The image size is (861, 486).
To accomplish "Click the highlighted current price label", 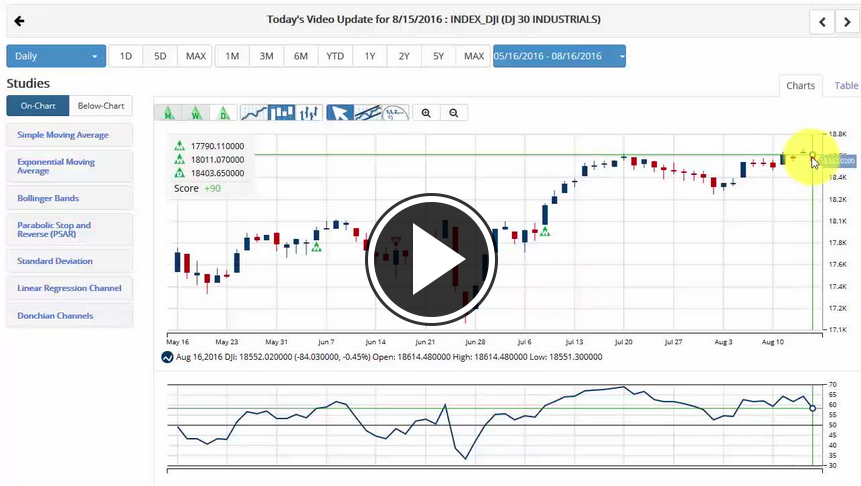I will pyautogui.click(x=837, y=161).
